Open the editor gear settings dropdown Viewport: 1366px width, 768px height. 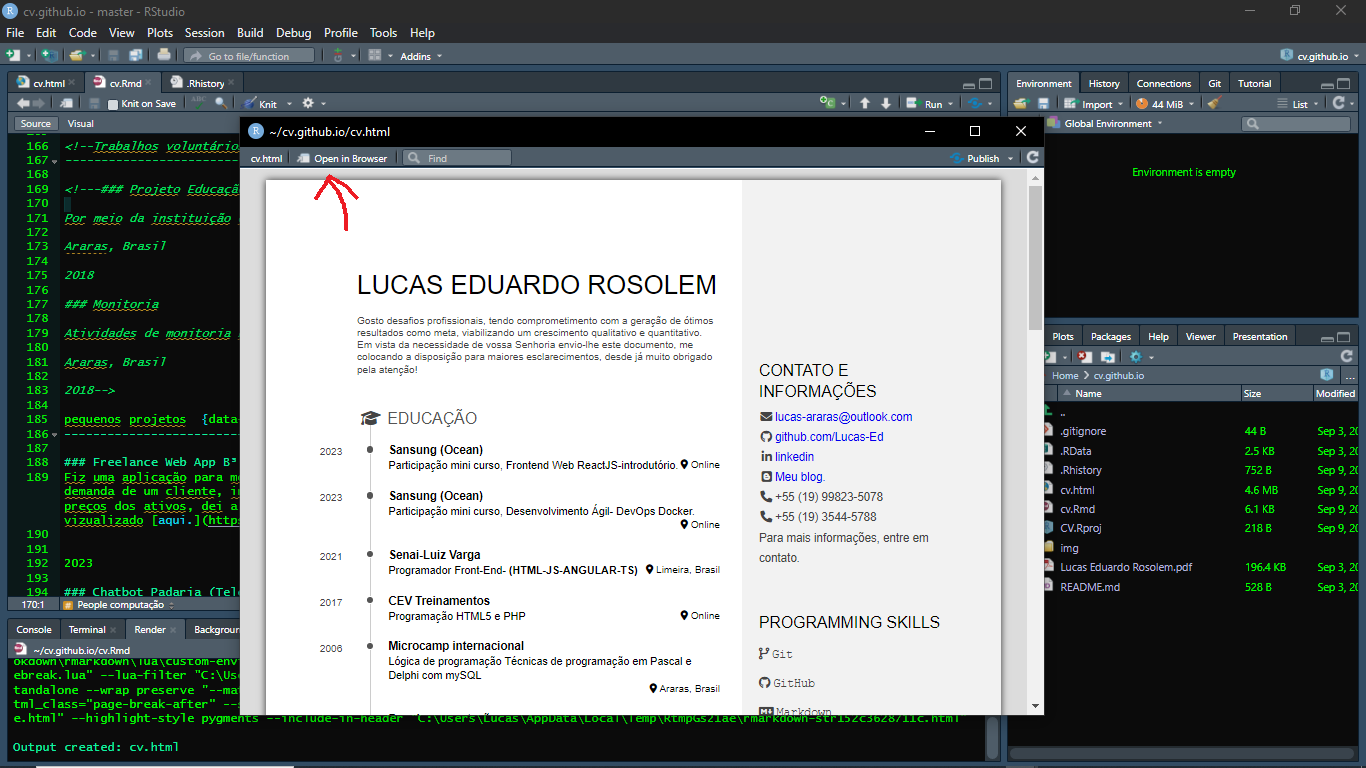pos(313,103)
